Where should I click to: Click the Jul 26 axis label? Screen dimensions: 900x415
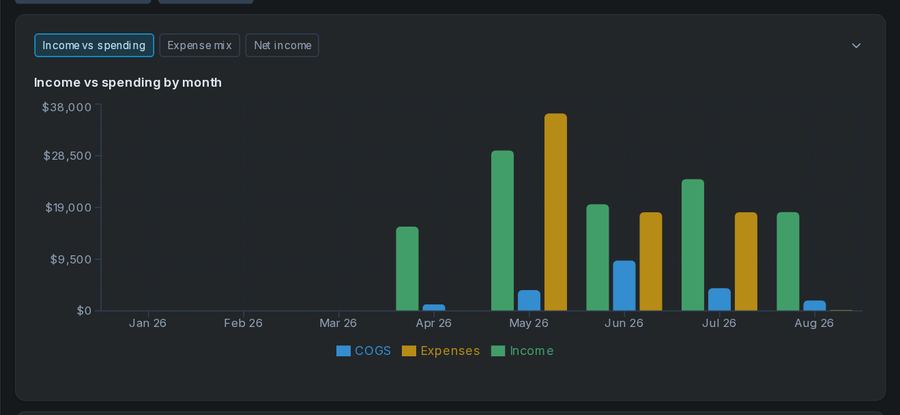[719, 323]
